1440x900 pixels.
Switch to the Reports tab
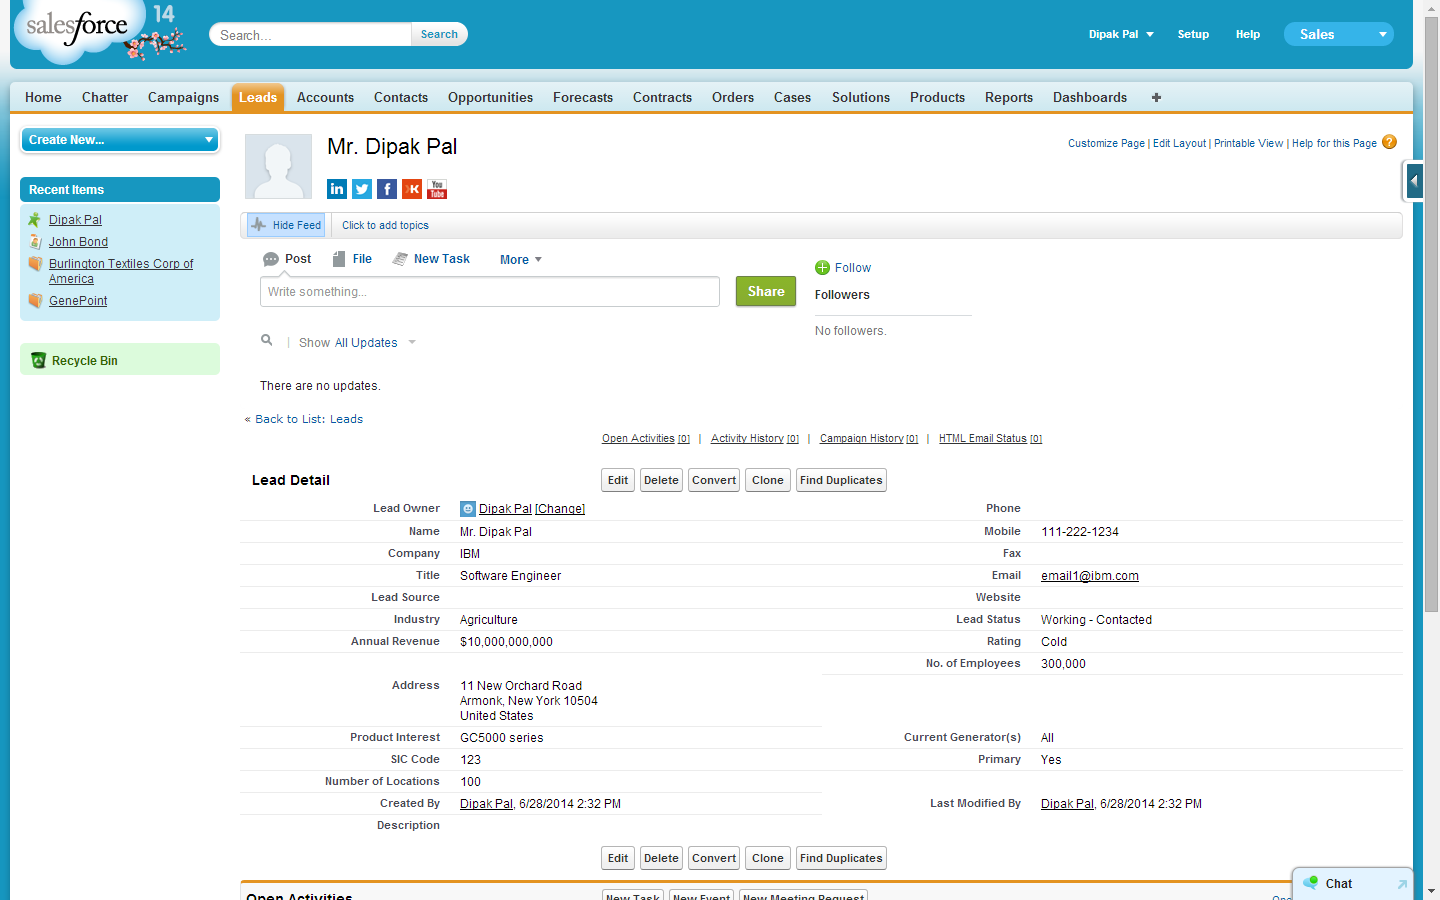1009,97
